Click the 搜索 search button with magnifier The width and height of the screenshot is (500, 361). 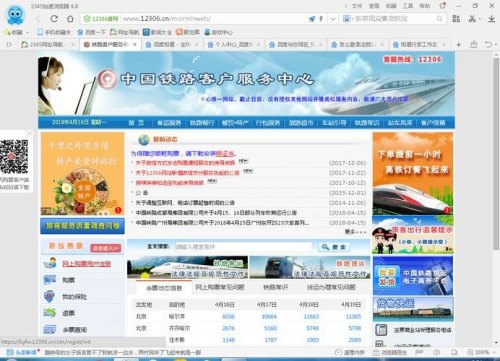[x=334, y=247]
